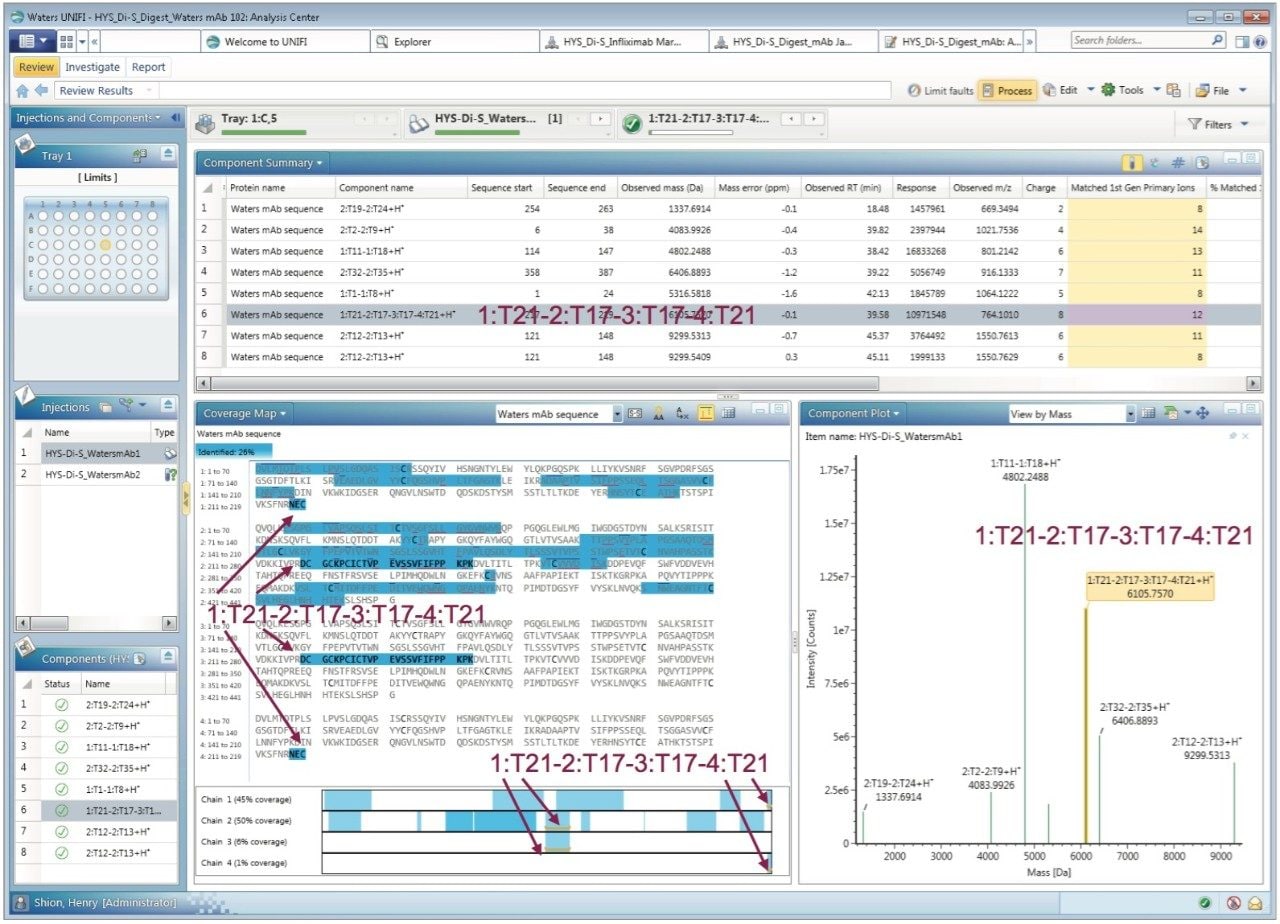Click the Help icon beside Search folders

1260,41
